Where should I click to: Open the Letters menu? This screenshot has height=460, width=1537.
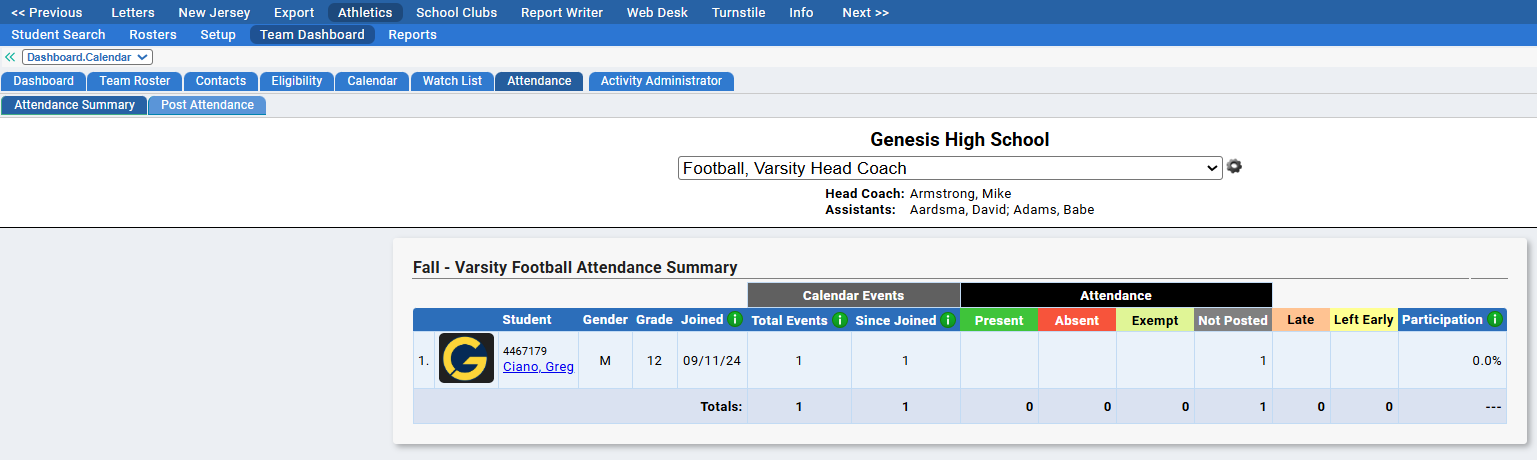point(133,13)
